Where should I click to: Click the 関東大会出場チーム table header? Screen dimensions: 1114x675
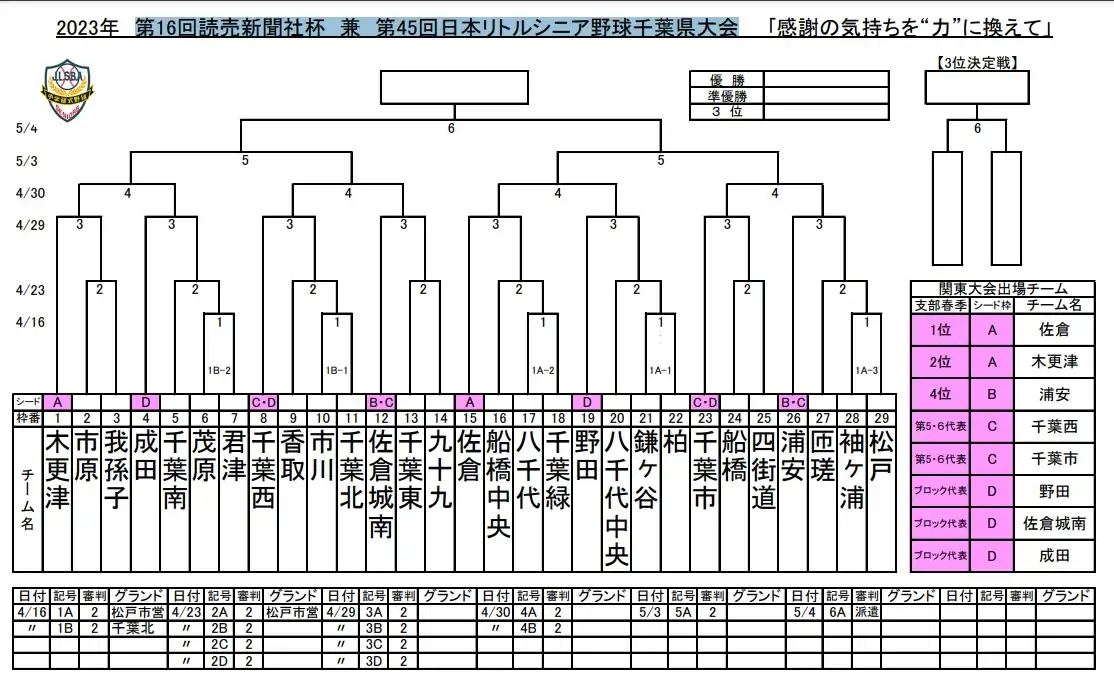[x=1002, y=288]
